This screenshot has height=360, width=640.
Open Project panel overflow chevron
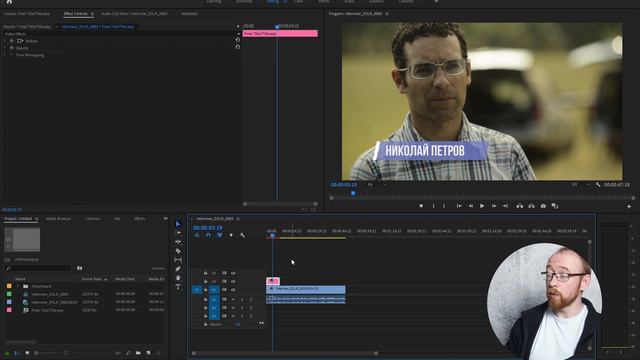[165, 219]
